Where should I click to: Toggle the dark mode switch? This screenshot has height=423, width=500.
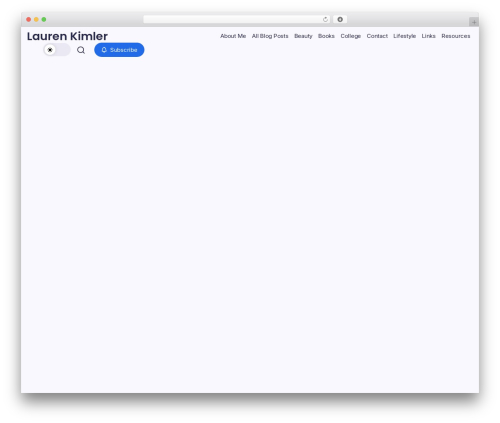(x=57, y=50)
